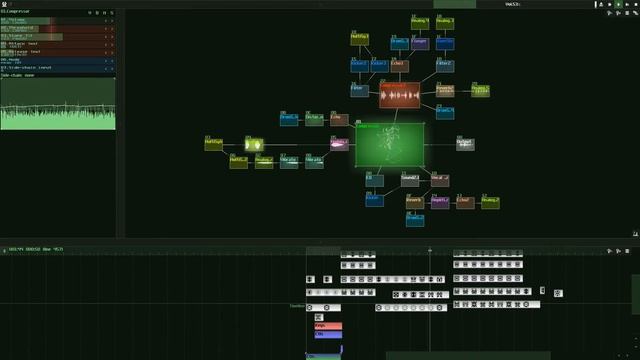640x360 pixels.
Task: Click the Attack controller row
Action: (58, 45)
